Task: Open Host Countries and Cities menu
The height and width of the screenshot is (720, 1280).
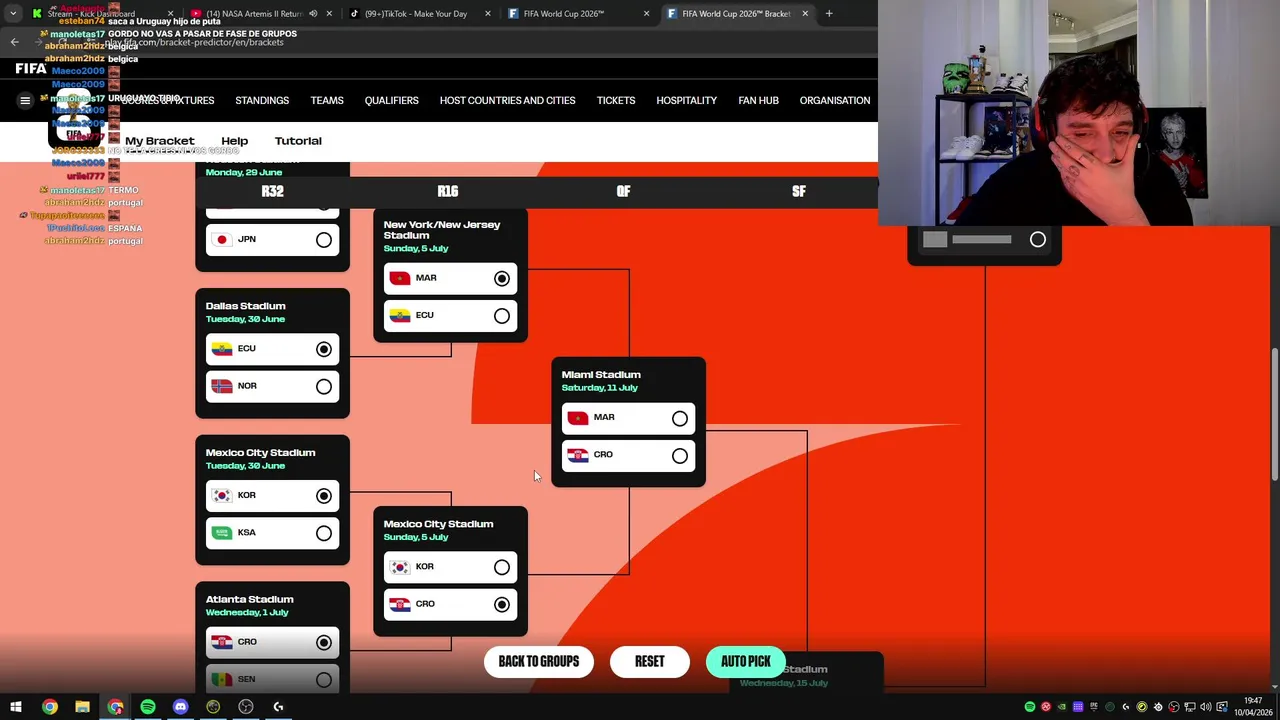Action: pyautogui.click(x=507, y=100)
